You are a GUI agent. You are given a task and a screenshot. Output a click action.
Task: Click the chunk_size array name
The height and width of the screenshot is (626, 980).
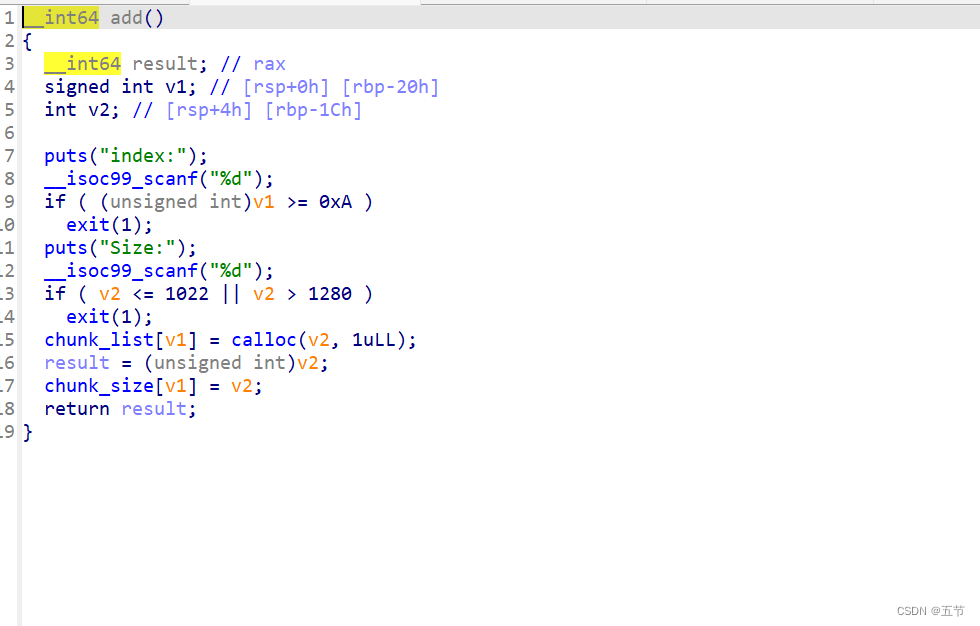tap(99, 386)
